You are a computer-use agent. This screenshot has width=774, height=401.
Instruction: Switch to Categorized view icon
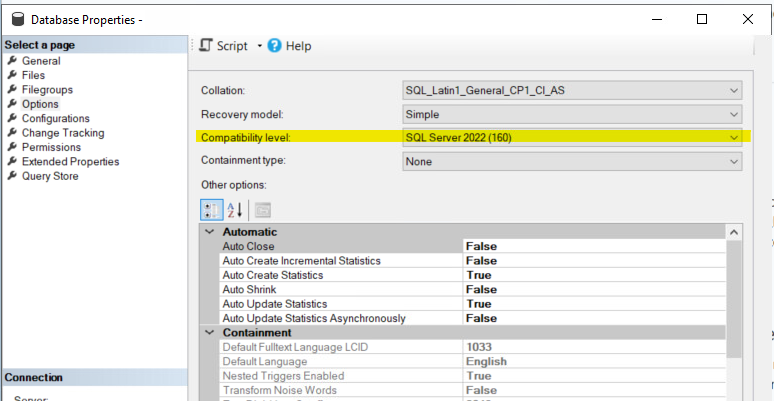click(212, 210)
